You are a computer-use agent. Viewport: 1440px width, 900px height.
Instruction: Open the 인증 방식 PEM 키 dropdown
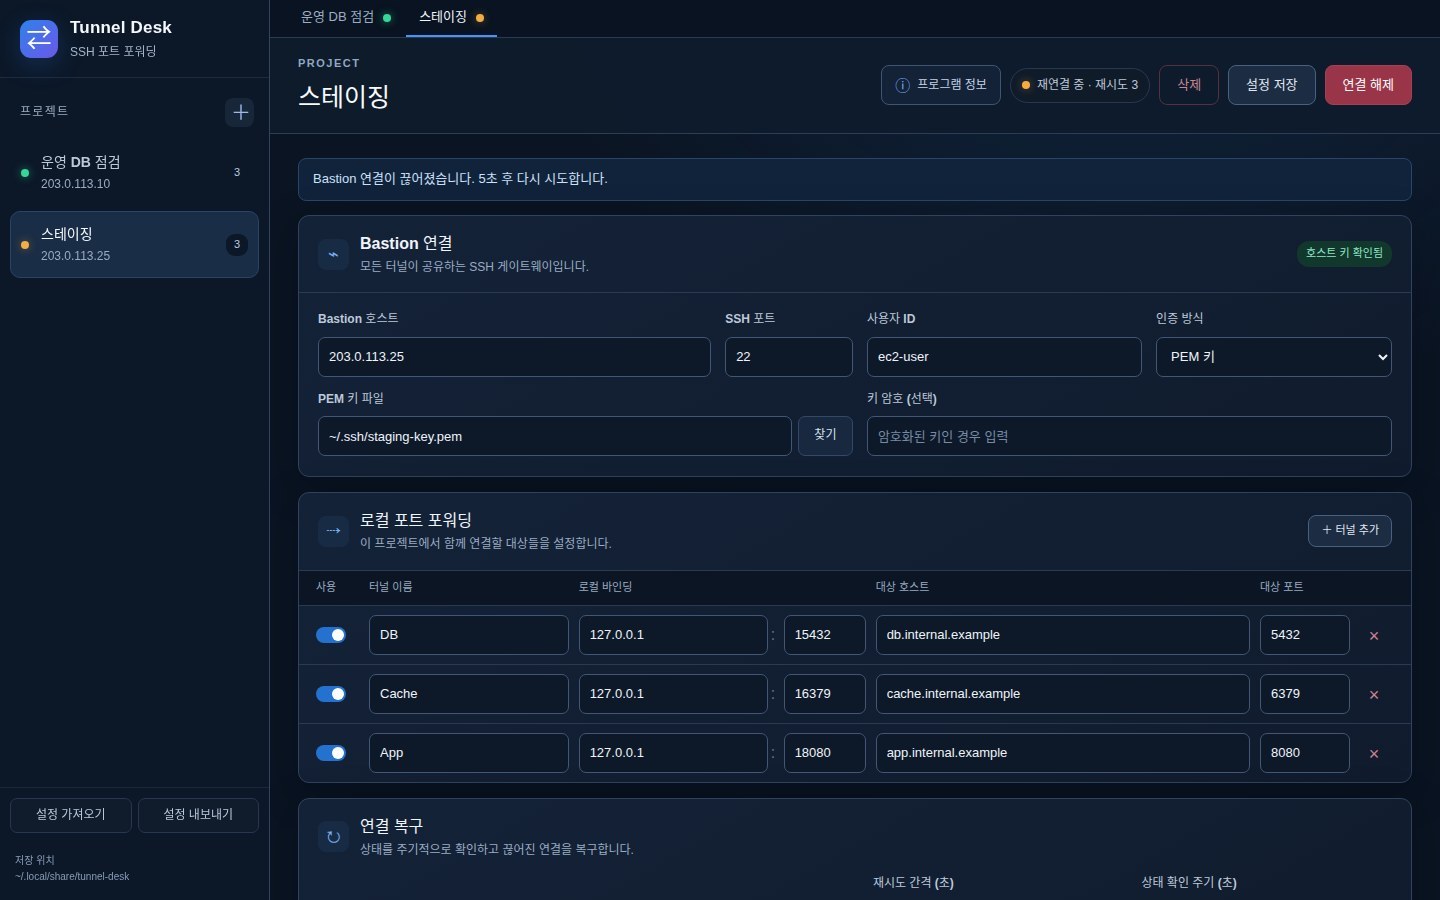pos(1273,357)
